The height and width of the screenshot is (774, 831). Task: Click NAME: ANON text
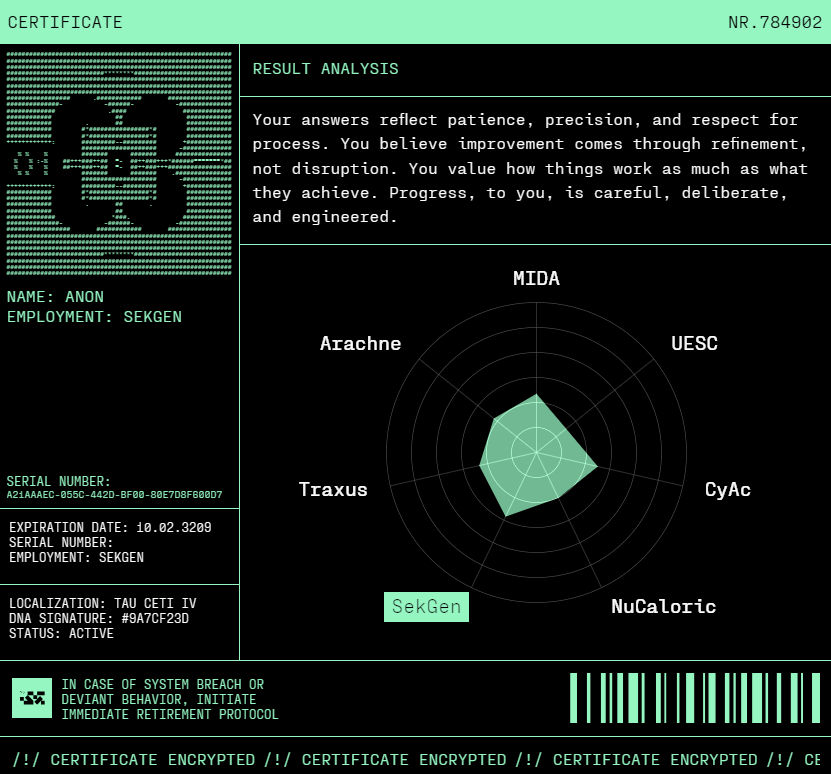click(x=55, y=297)
